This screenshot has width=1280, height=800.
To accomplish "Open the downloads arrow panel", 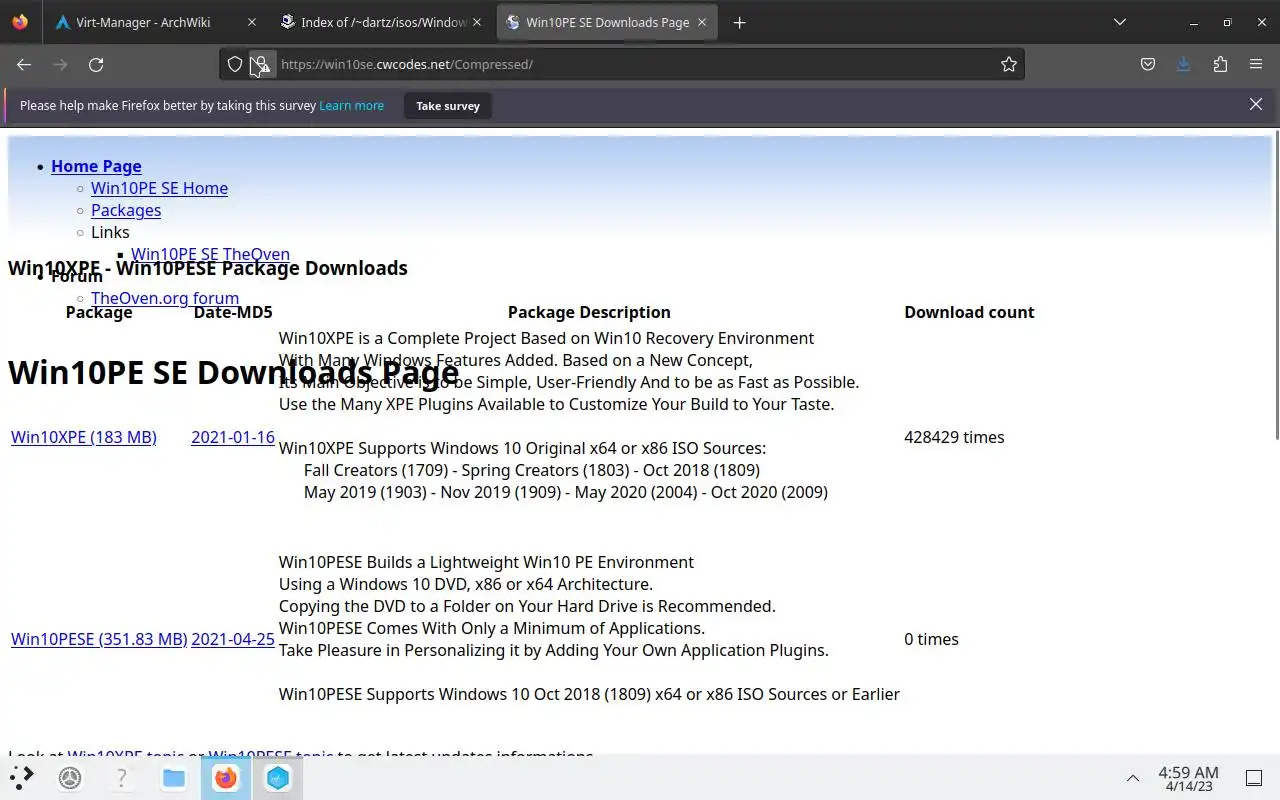I will click(x=1184, y=64).
